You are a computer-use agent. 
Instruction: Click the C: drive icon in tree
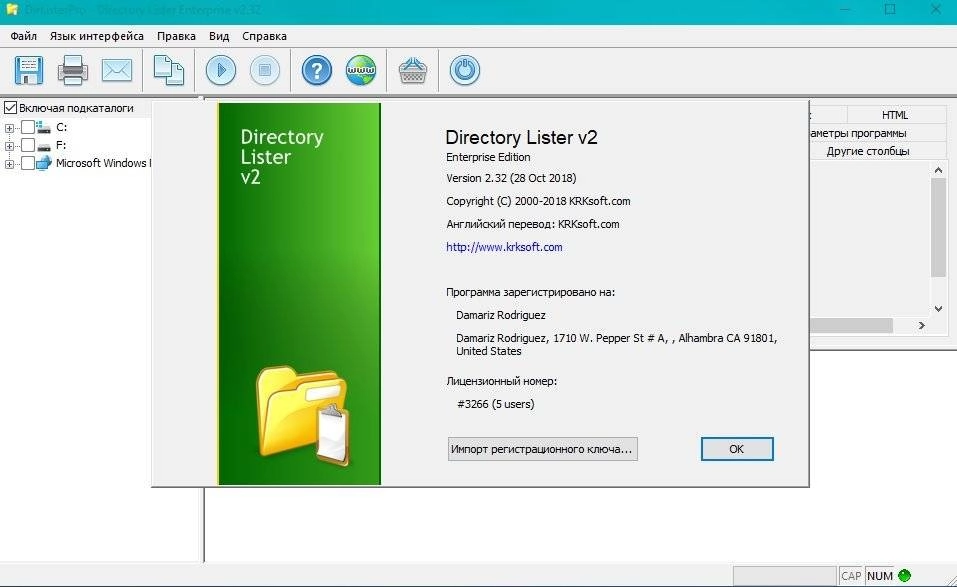[43, 128]
